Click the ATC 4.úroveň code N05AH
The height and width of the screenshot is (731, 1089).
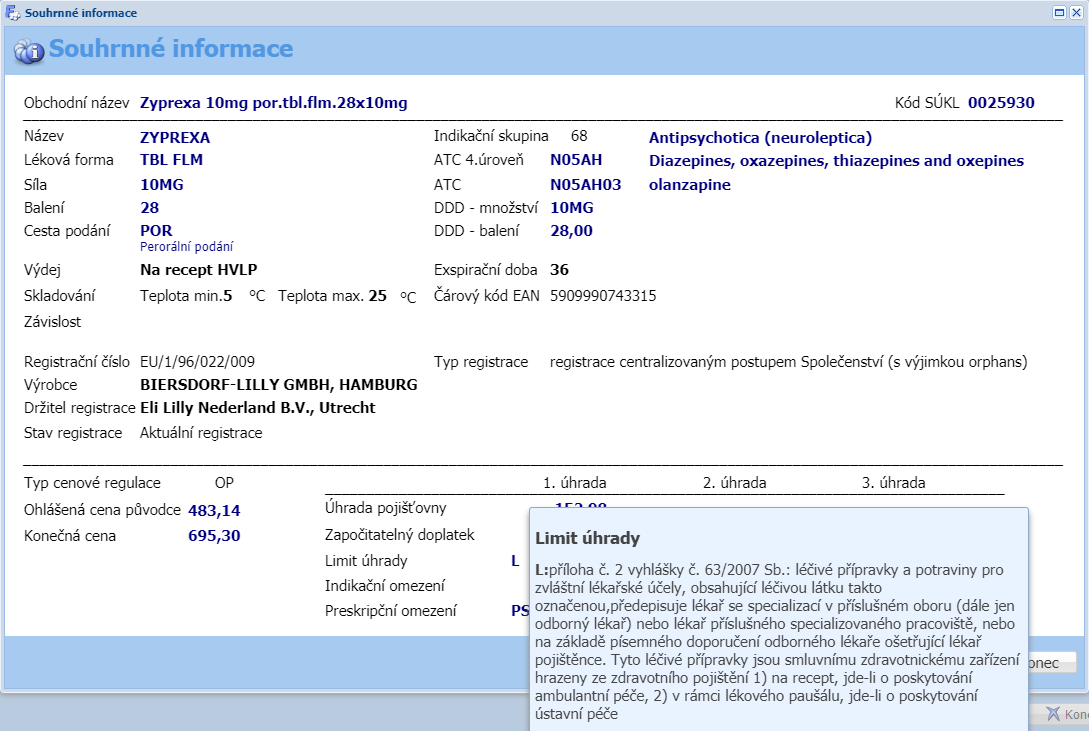(x=576, y=160)
